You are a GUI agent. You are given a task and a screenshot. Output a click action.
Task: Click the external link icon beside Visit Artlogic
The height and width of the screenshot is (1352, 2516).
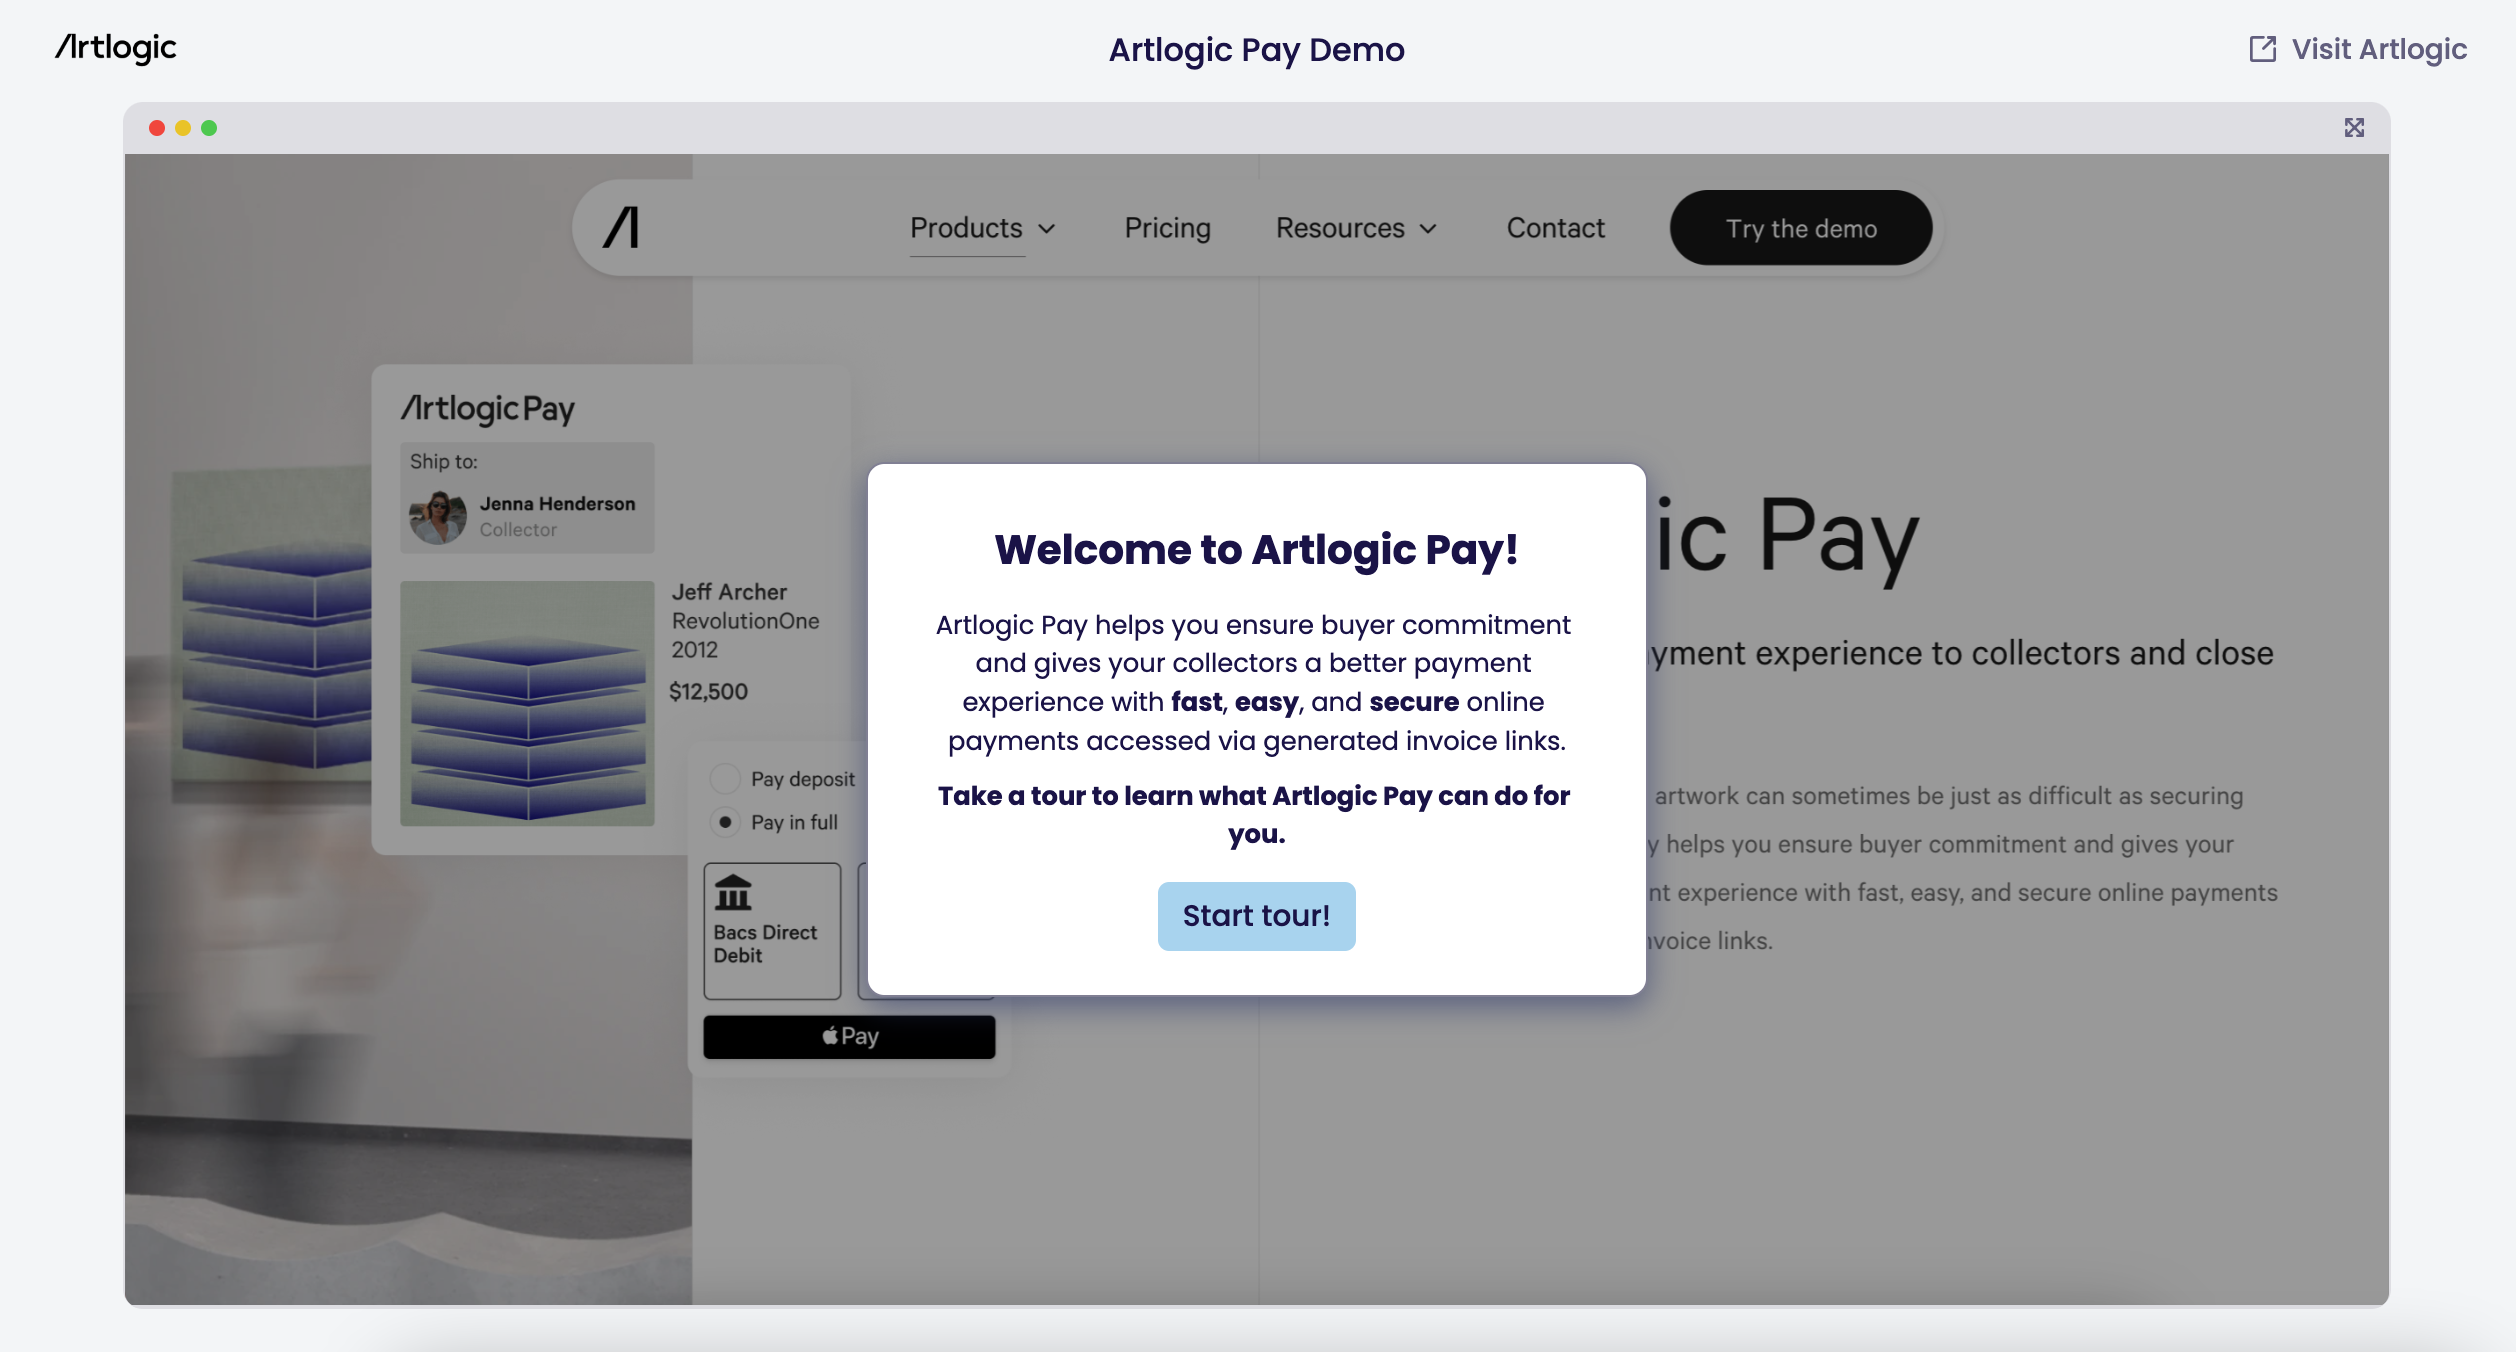coord(2262,49)
